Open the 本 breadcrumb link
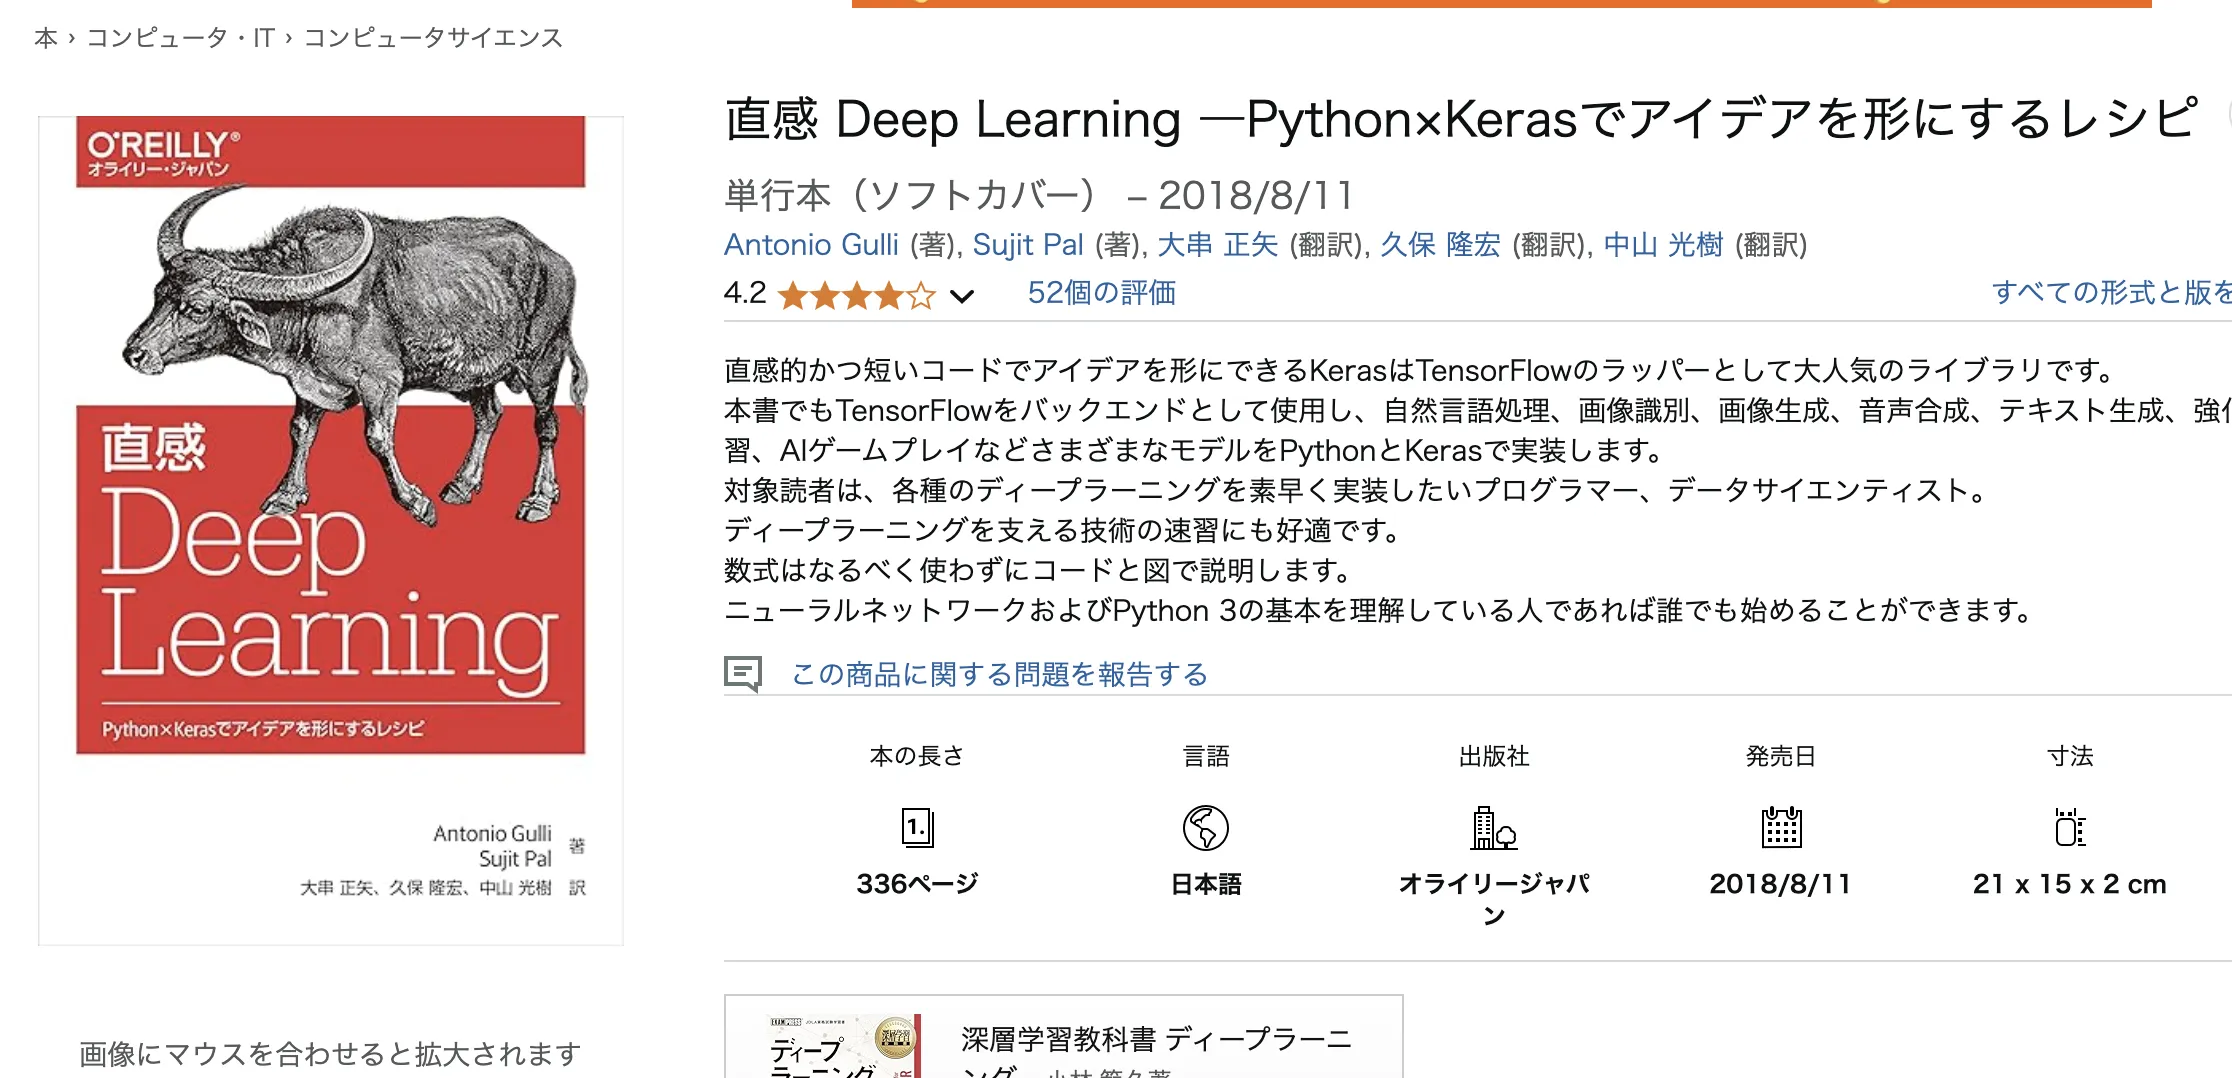 [x=46, y=38]
